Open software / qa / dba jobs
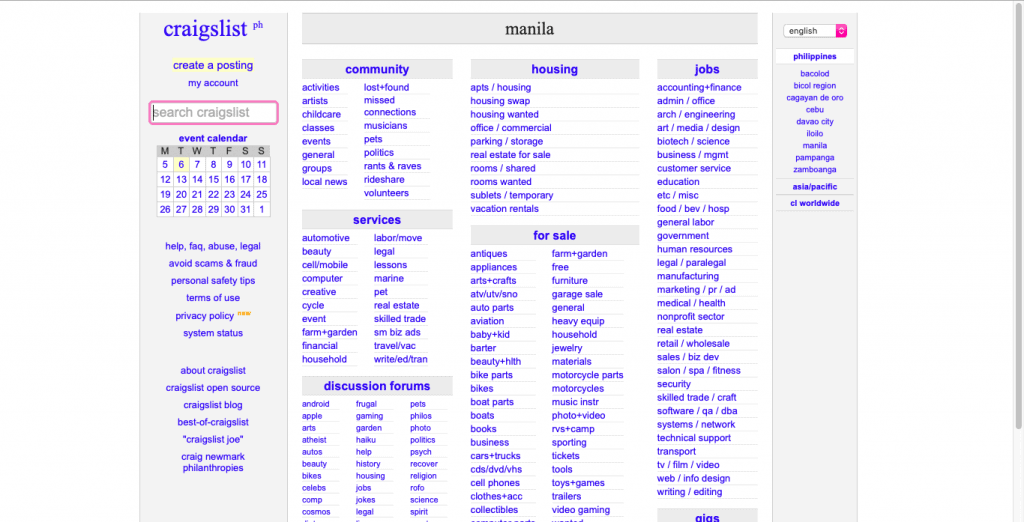Viewport: 1024px width, 522px height. point(697,411)
